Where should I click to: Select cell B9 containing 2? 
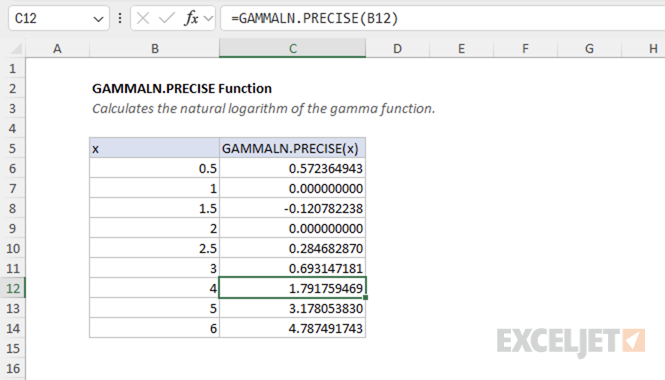(x=154, y=228)
